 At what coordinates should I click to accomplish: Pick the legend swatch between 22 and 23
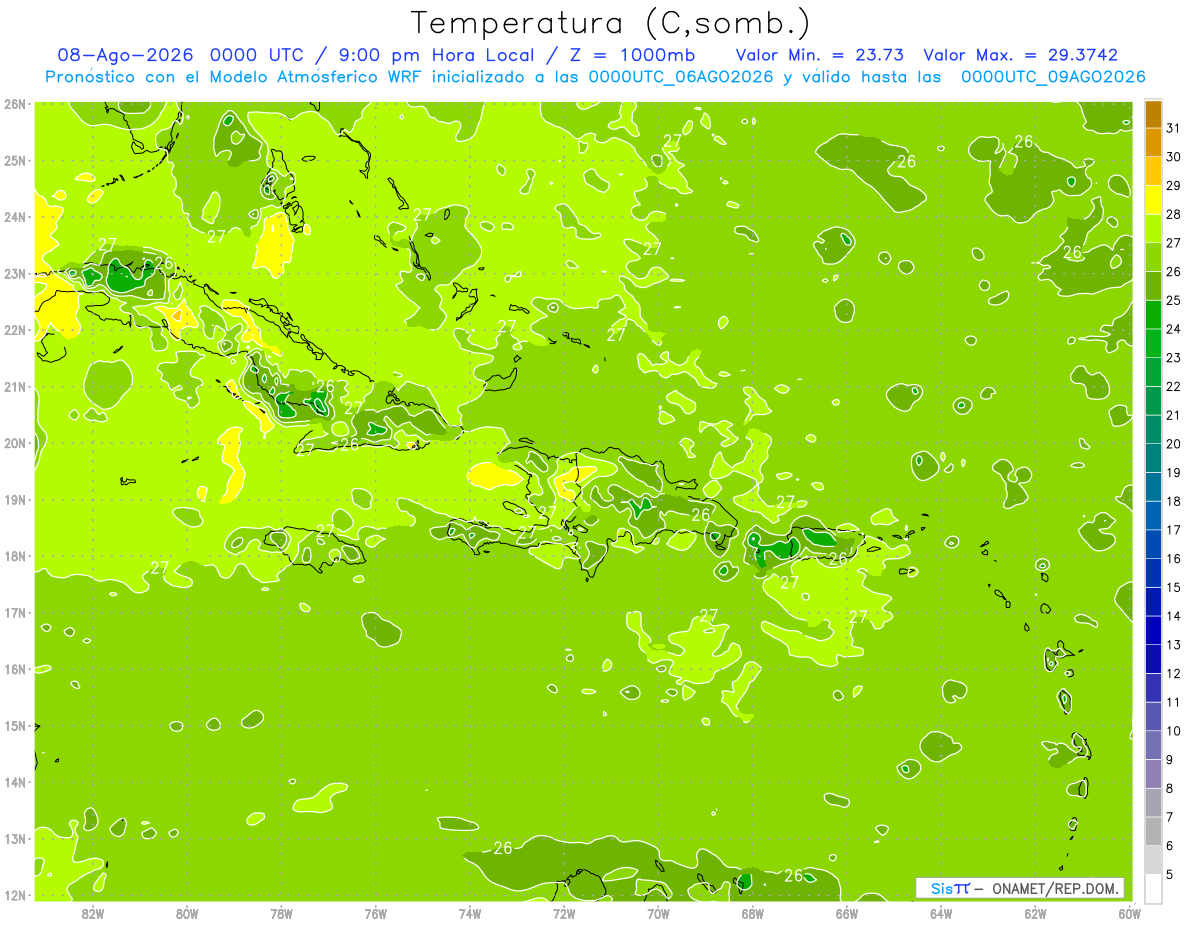tap(1153, 372)
